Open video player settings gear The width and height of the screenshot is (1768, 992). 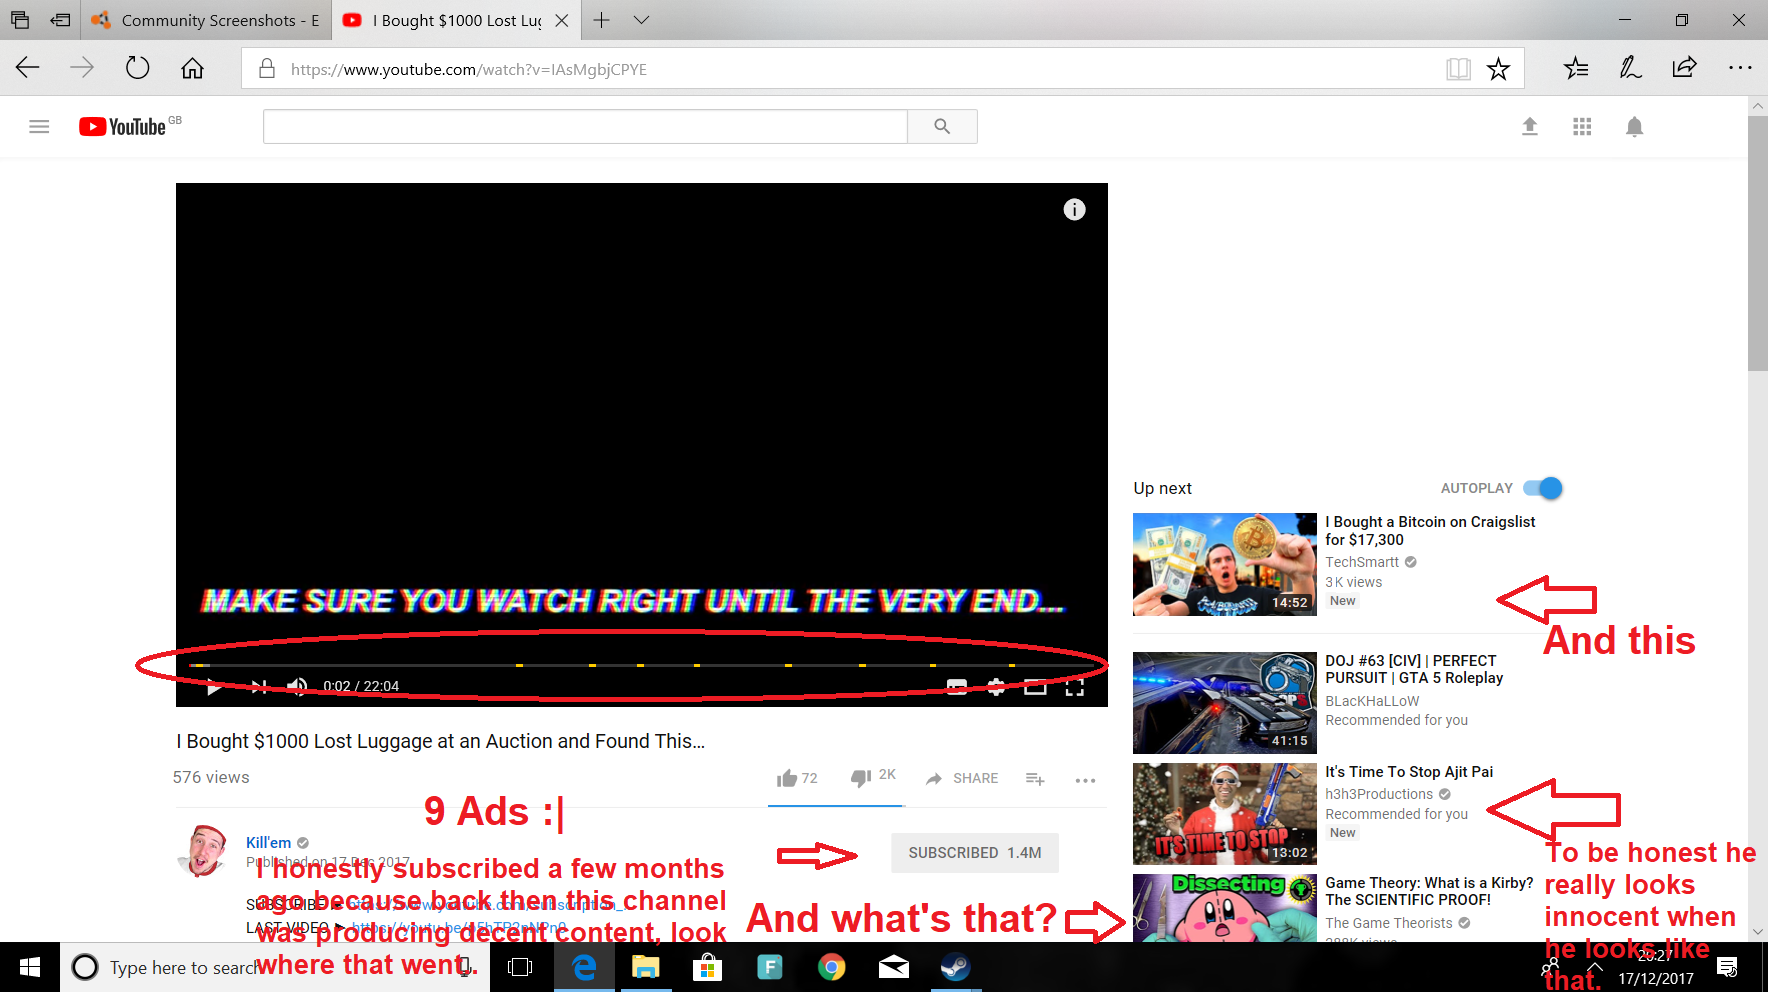(996, 686)
